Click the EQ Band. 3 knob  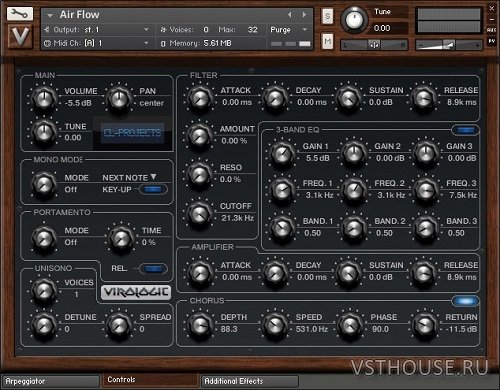[425, 228]
